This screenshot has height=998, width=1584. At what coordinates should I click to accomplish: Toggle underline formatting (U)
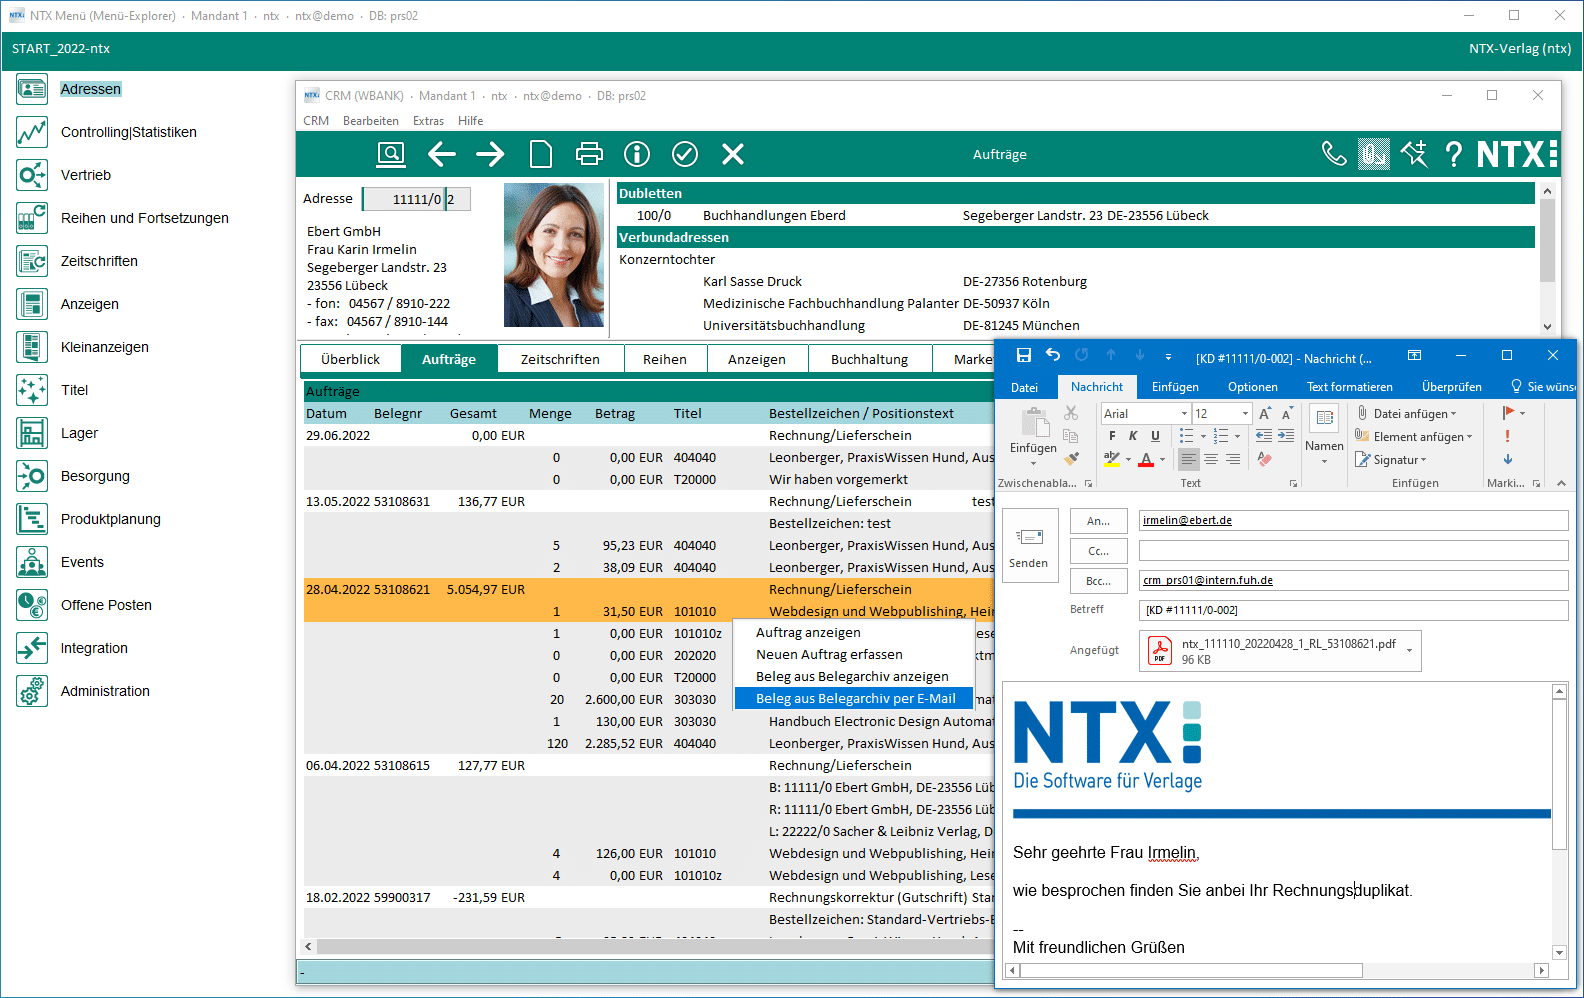pos(1155,436)
